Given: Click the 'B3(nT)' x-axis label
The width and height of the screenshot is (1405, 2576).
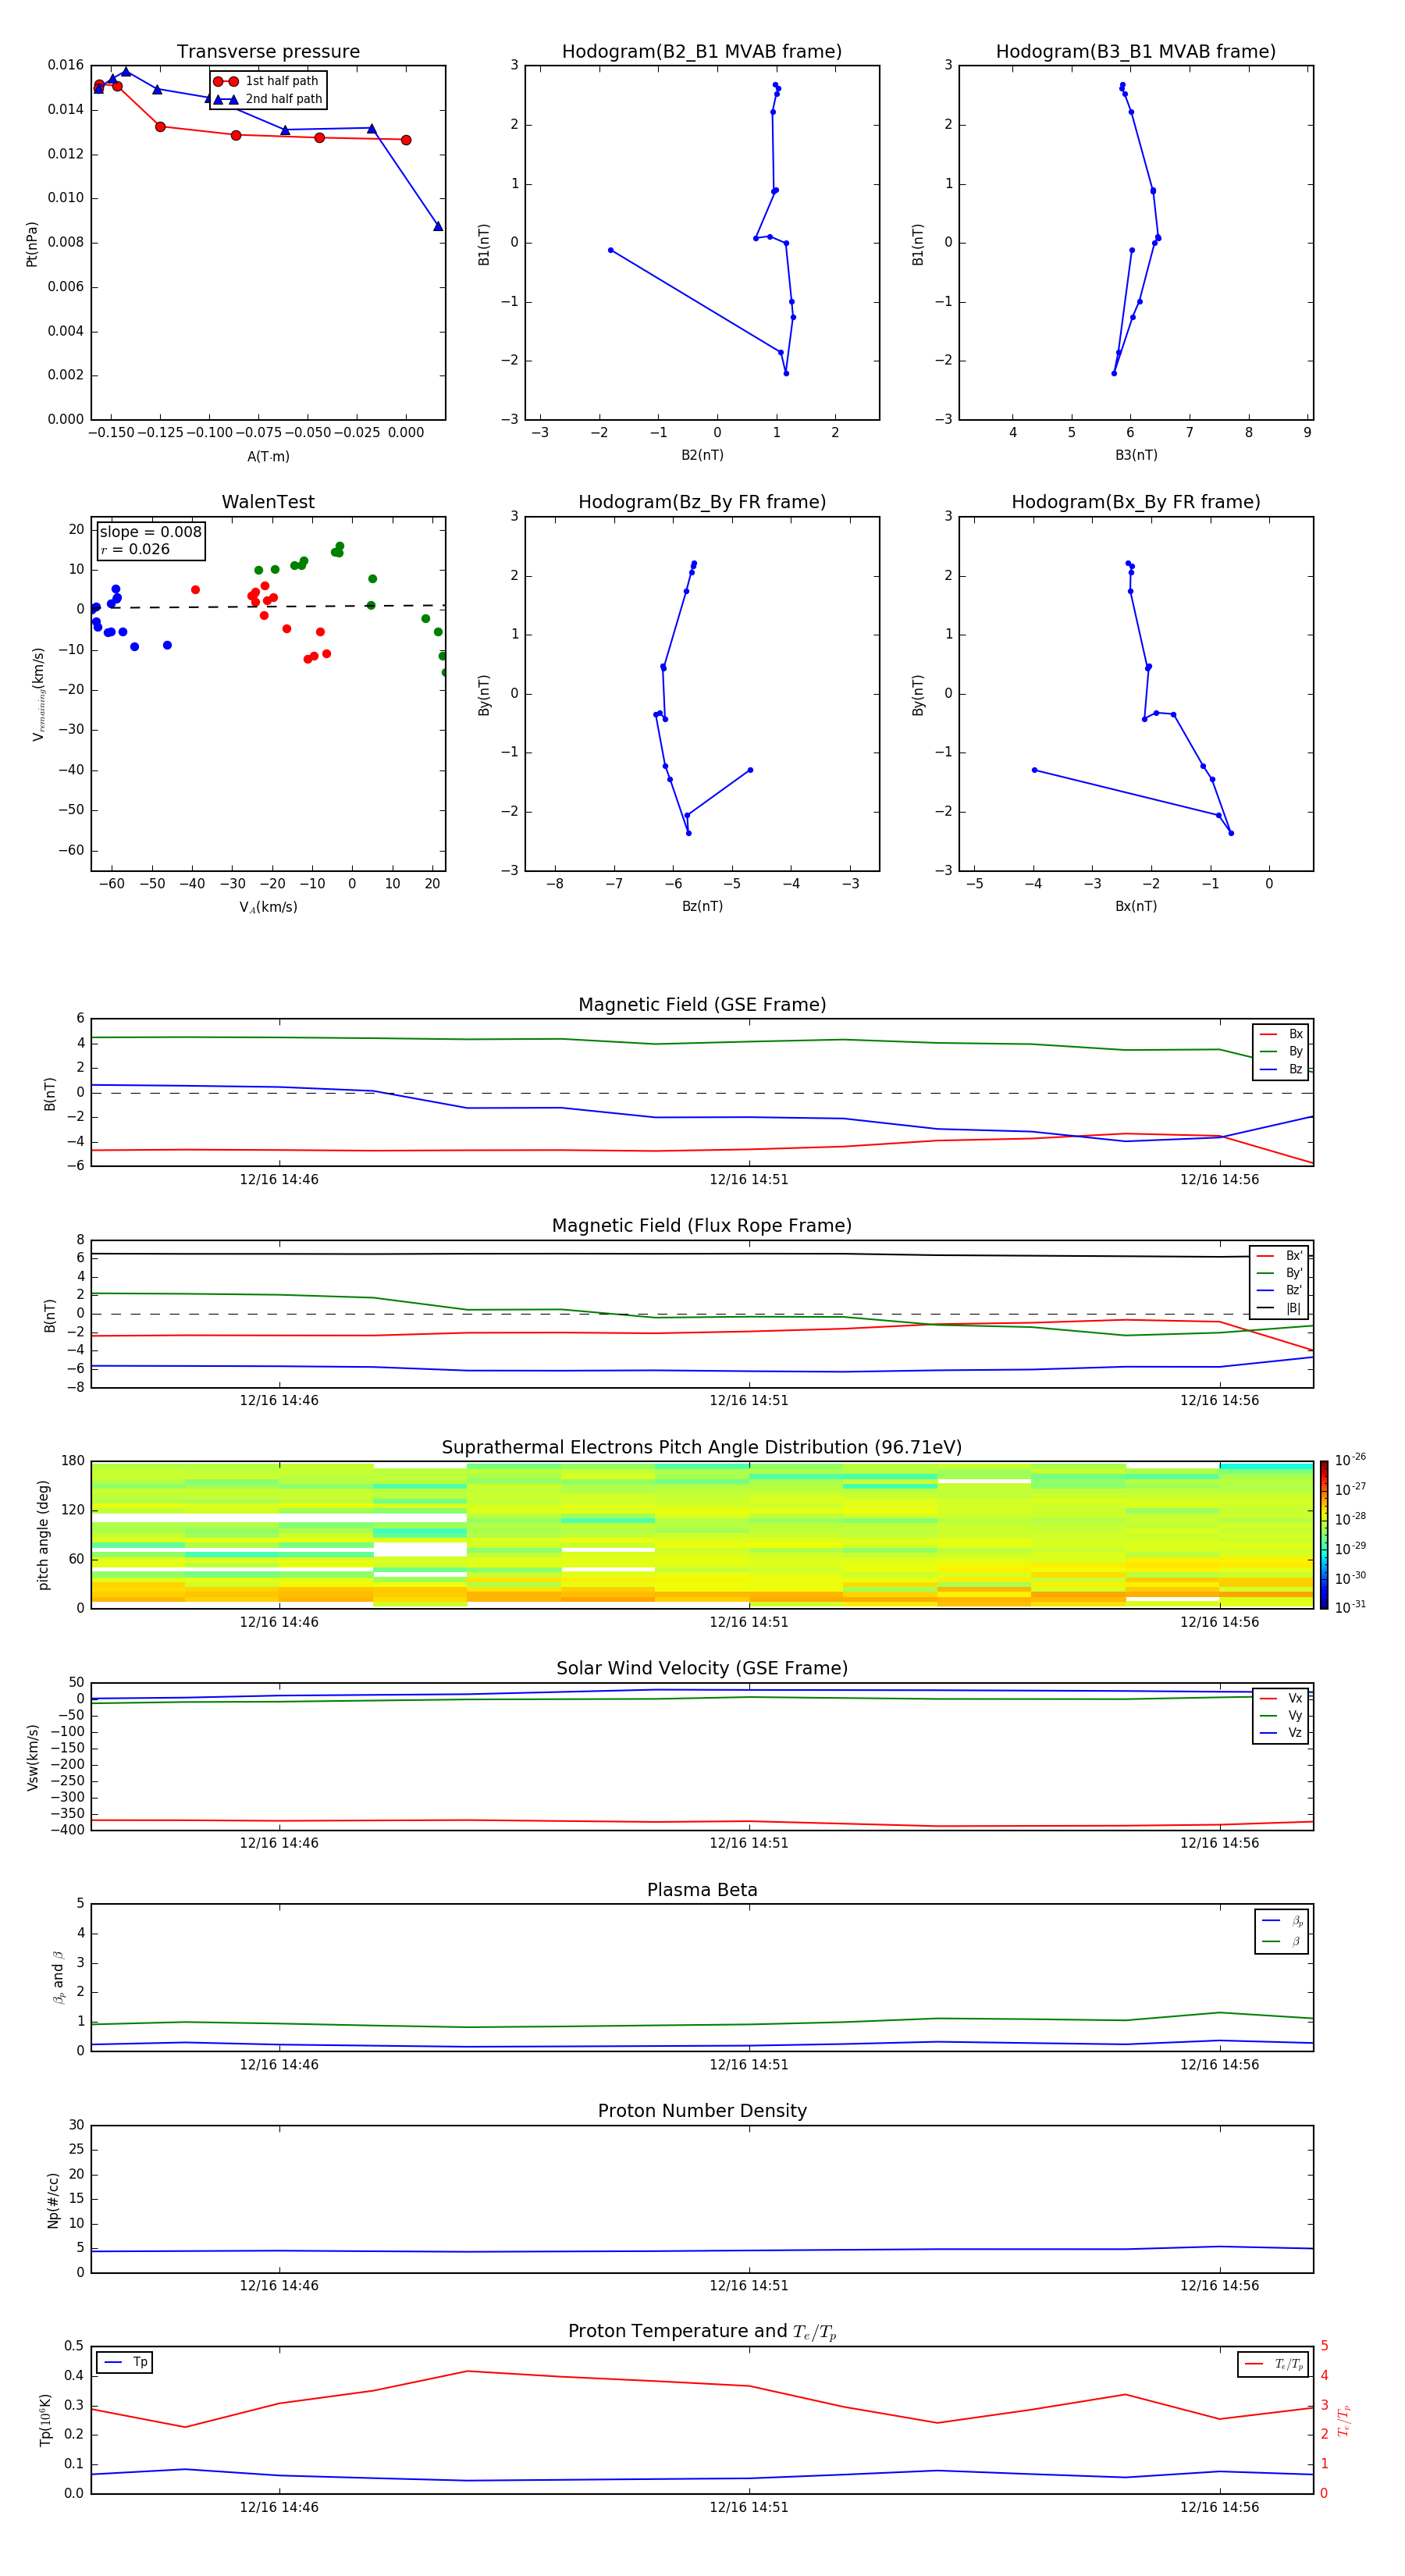Looking at the screenshot, I should tap(1136, 455).
